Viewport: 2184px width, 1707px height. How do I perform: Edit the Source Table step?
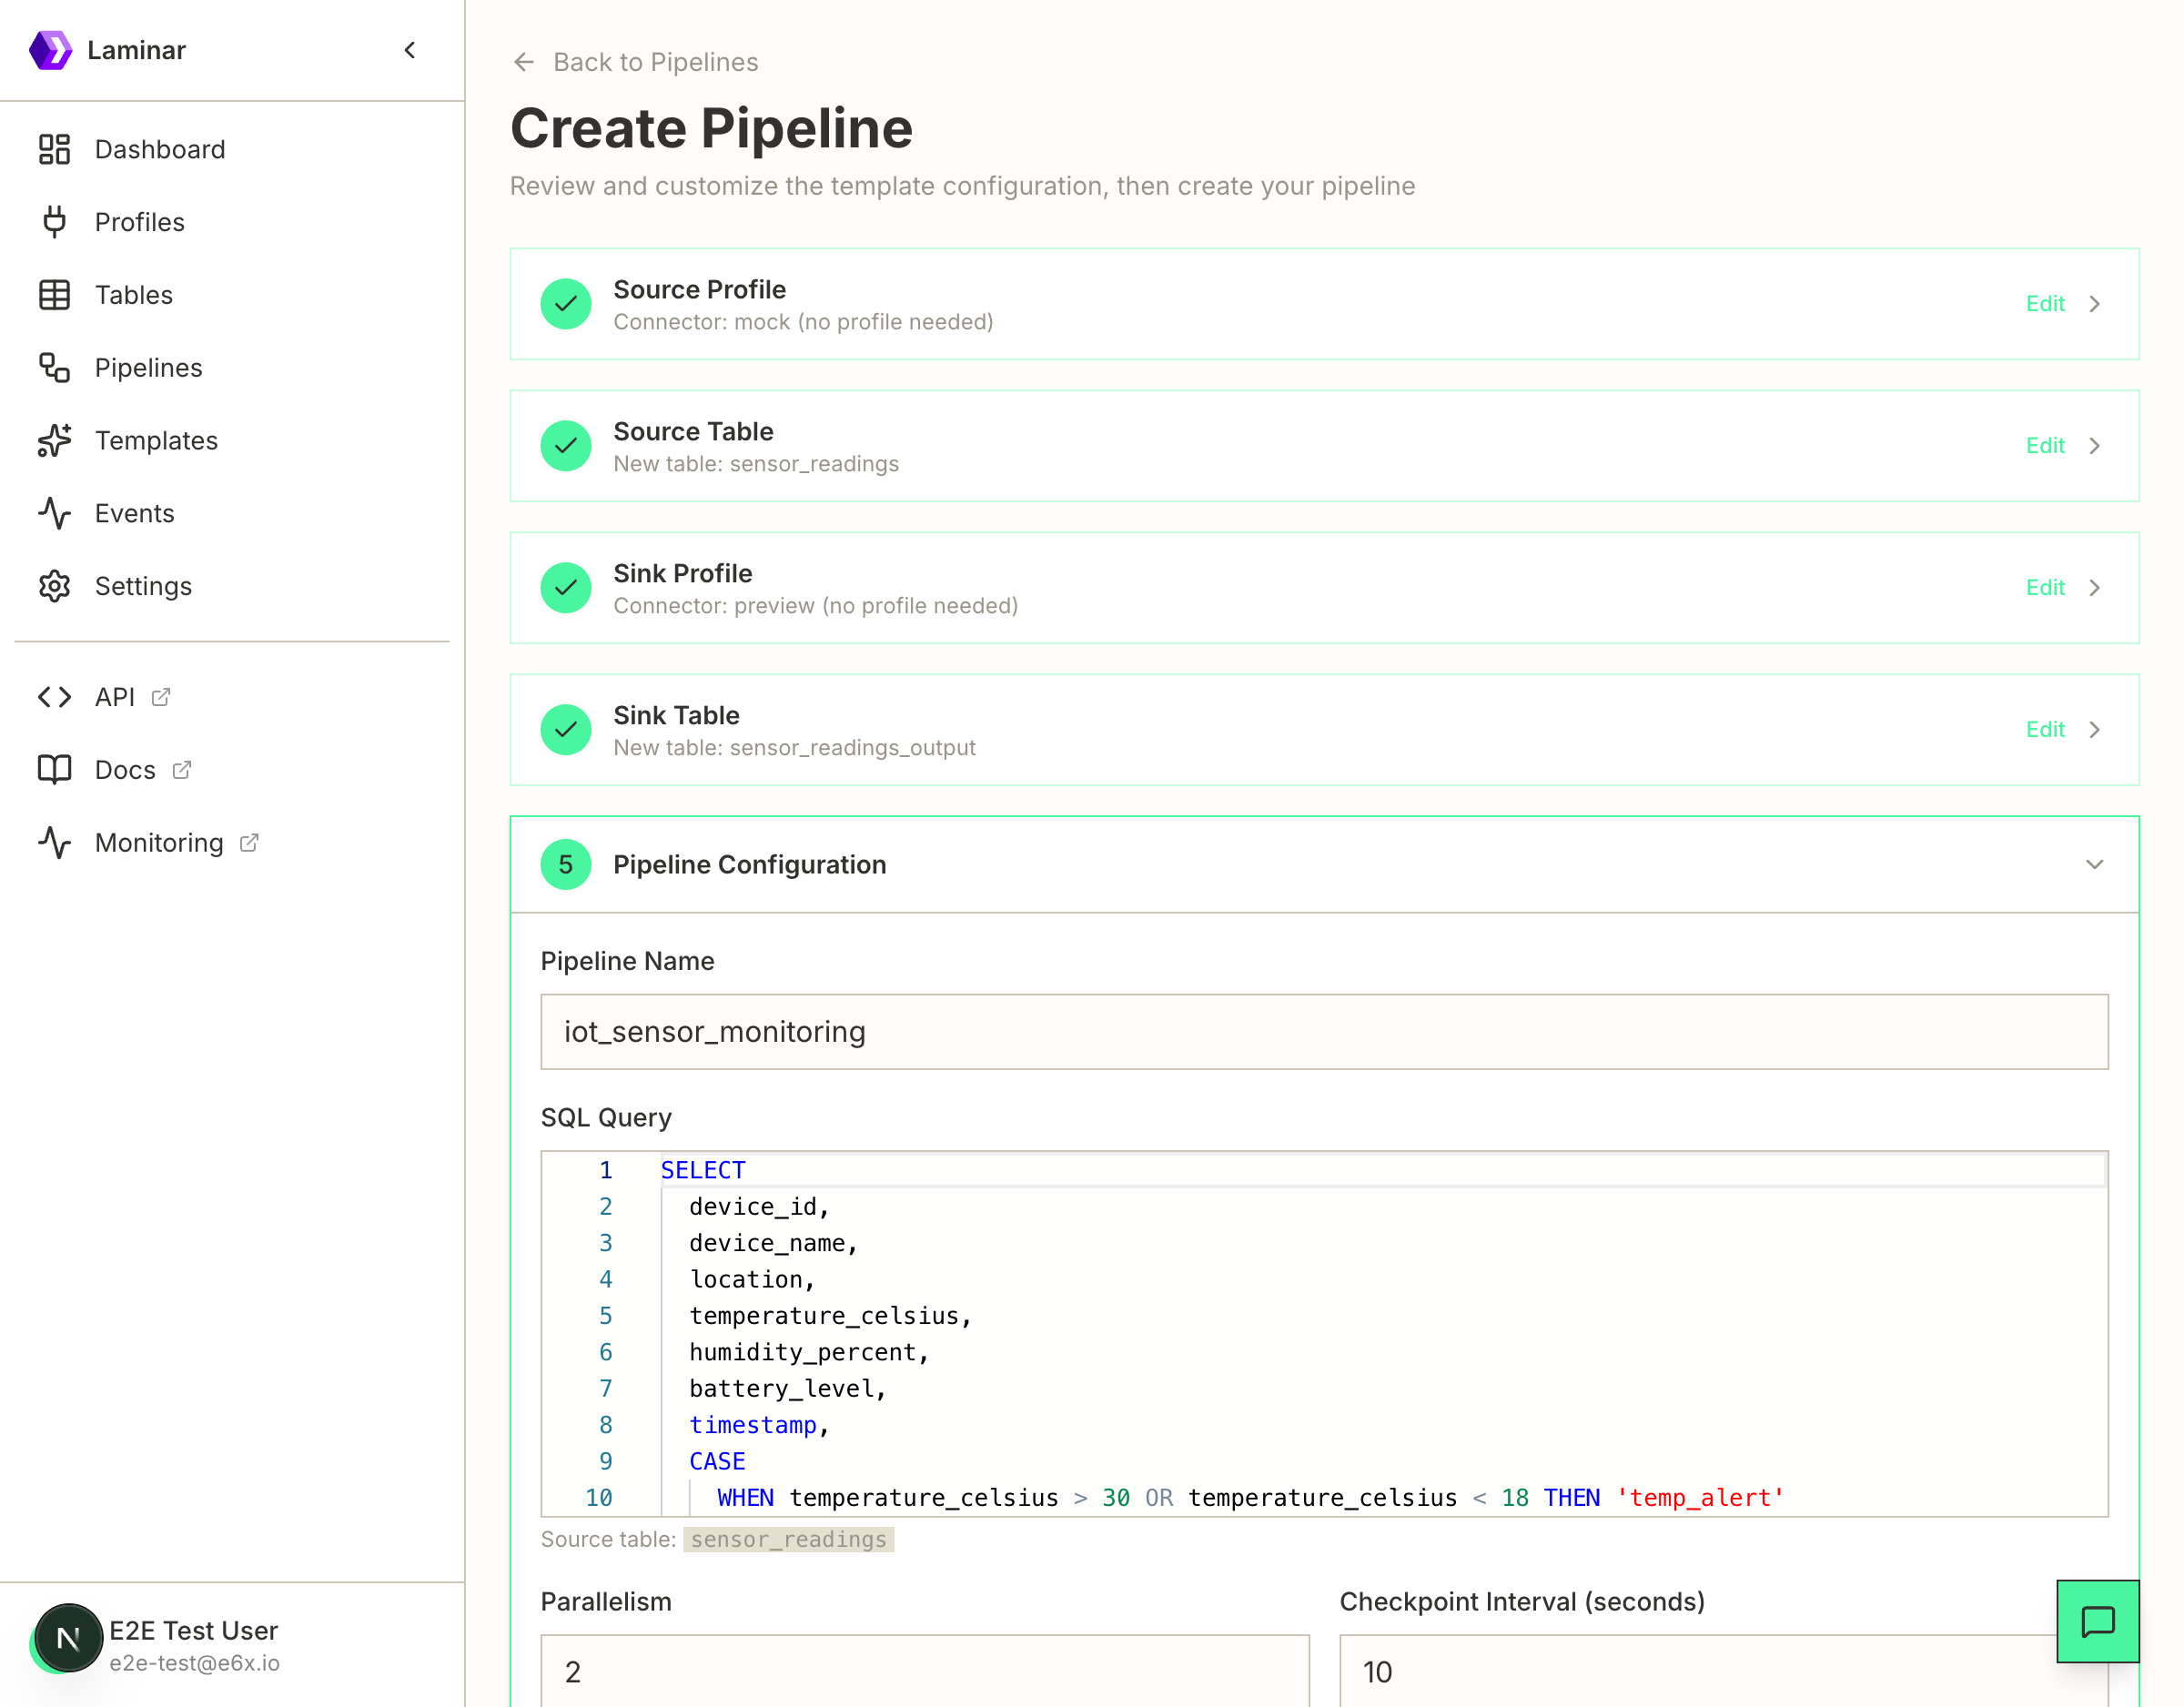click(2044, 446)
